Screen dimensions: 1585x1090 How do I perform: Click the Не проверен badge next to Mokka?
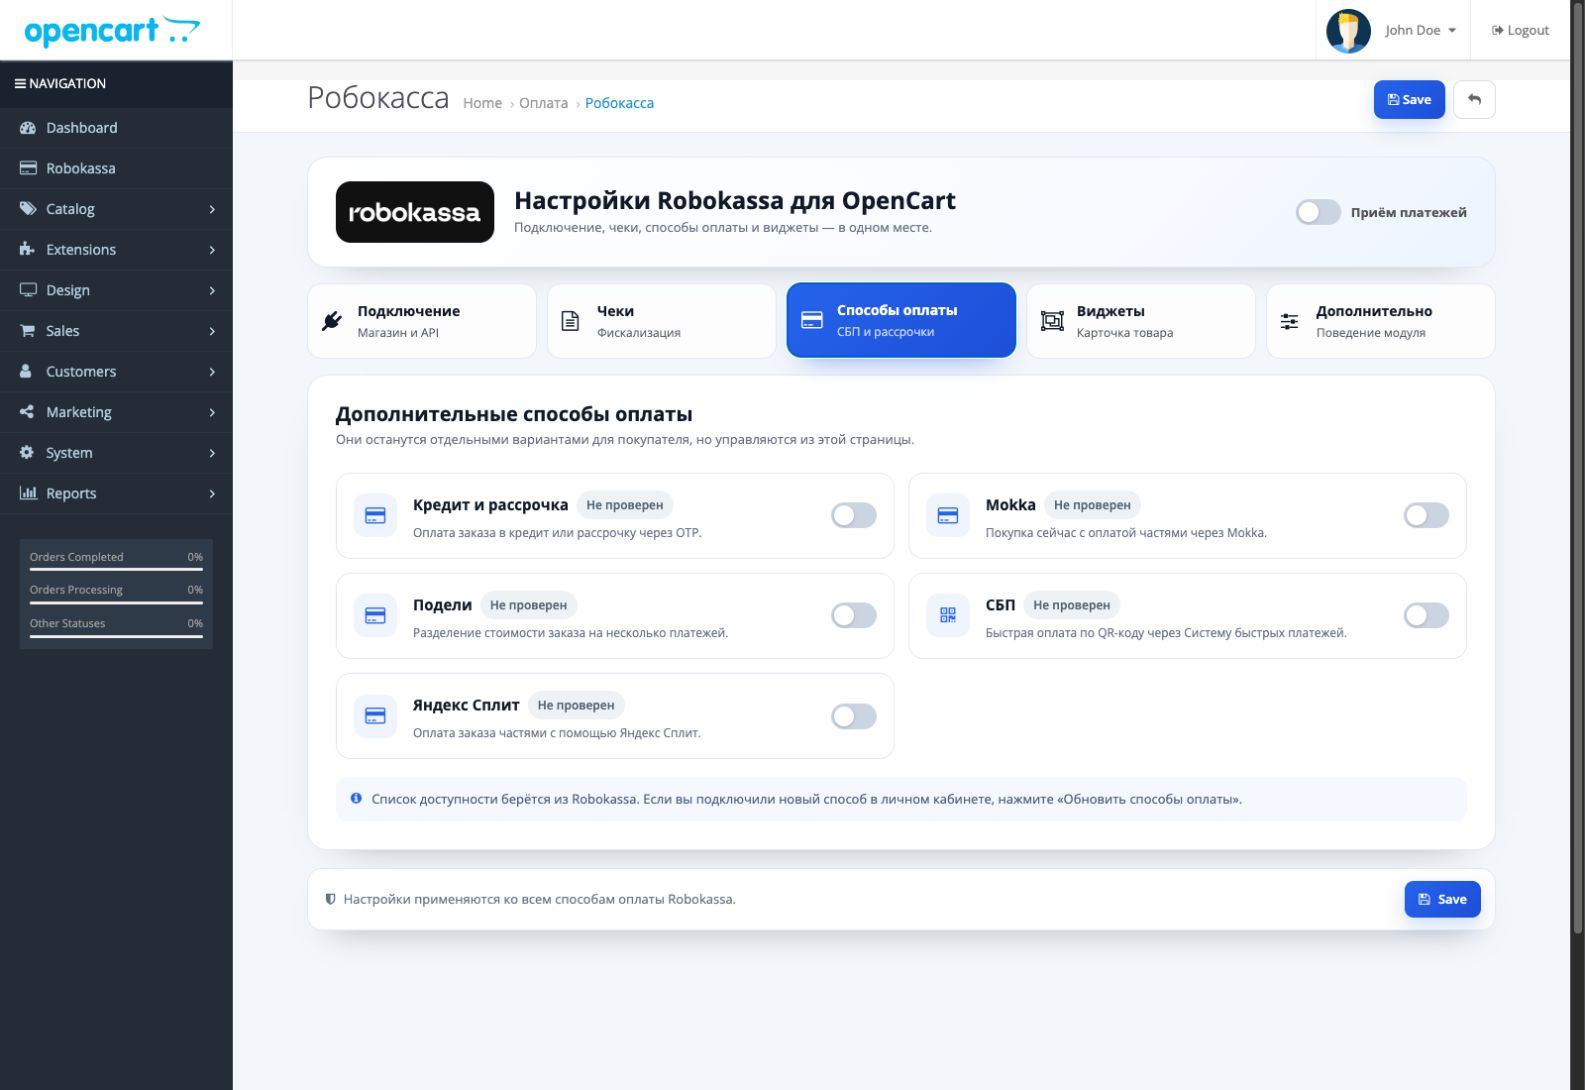click(x=1092, y=505)
